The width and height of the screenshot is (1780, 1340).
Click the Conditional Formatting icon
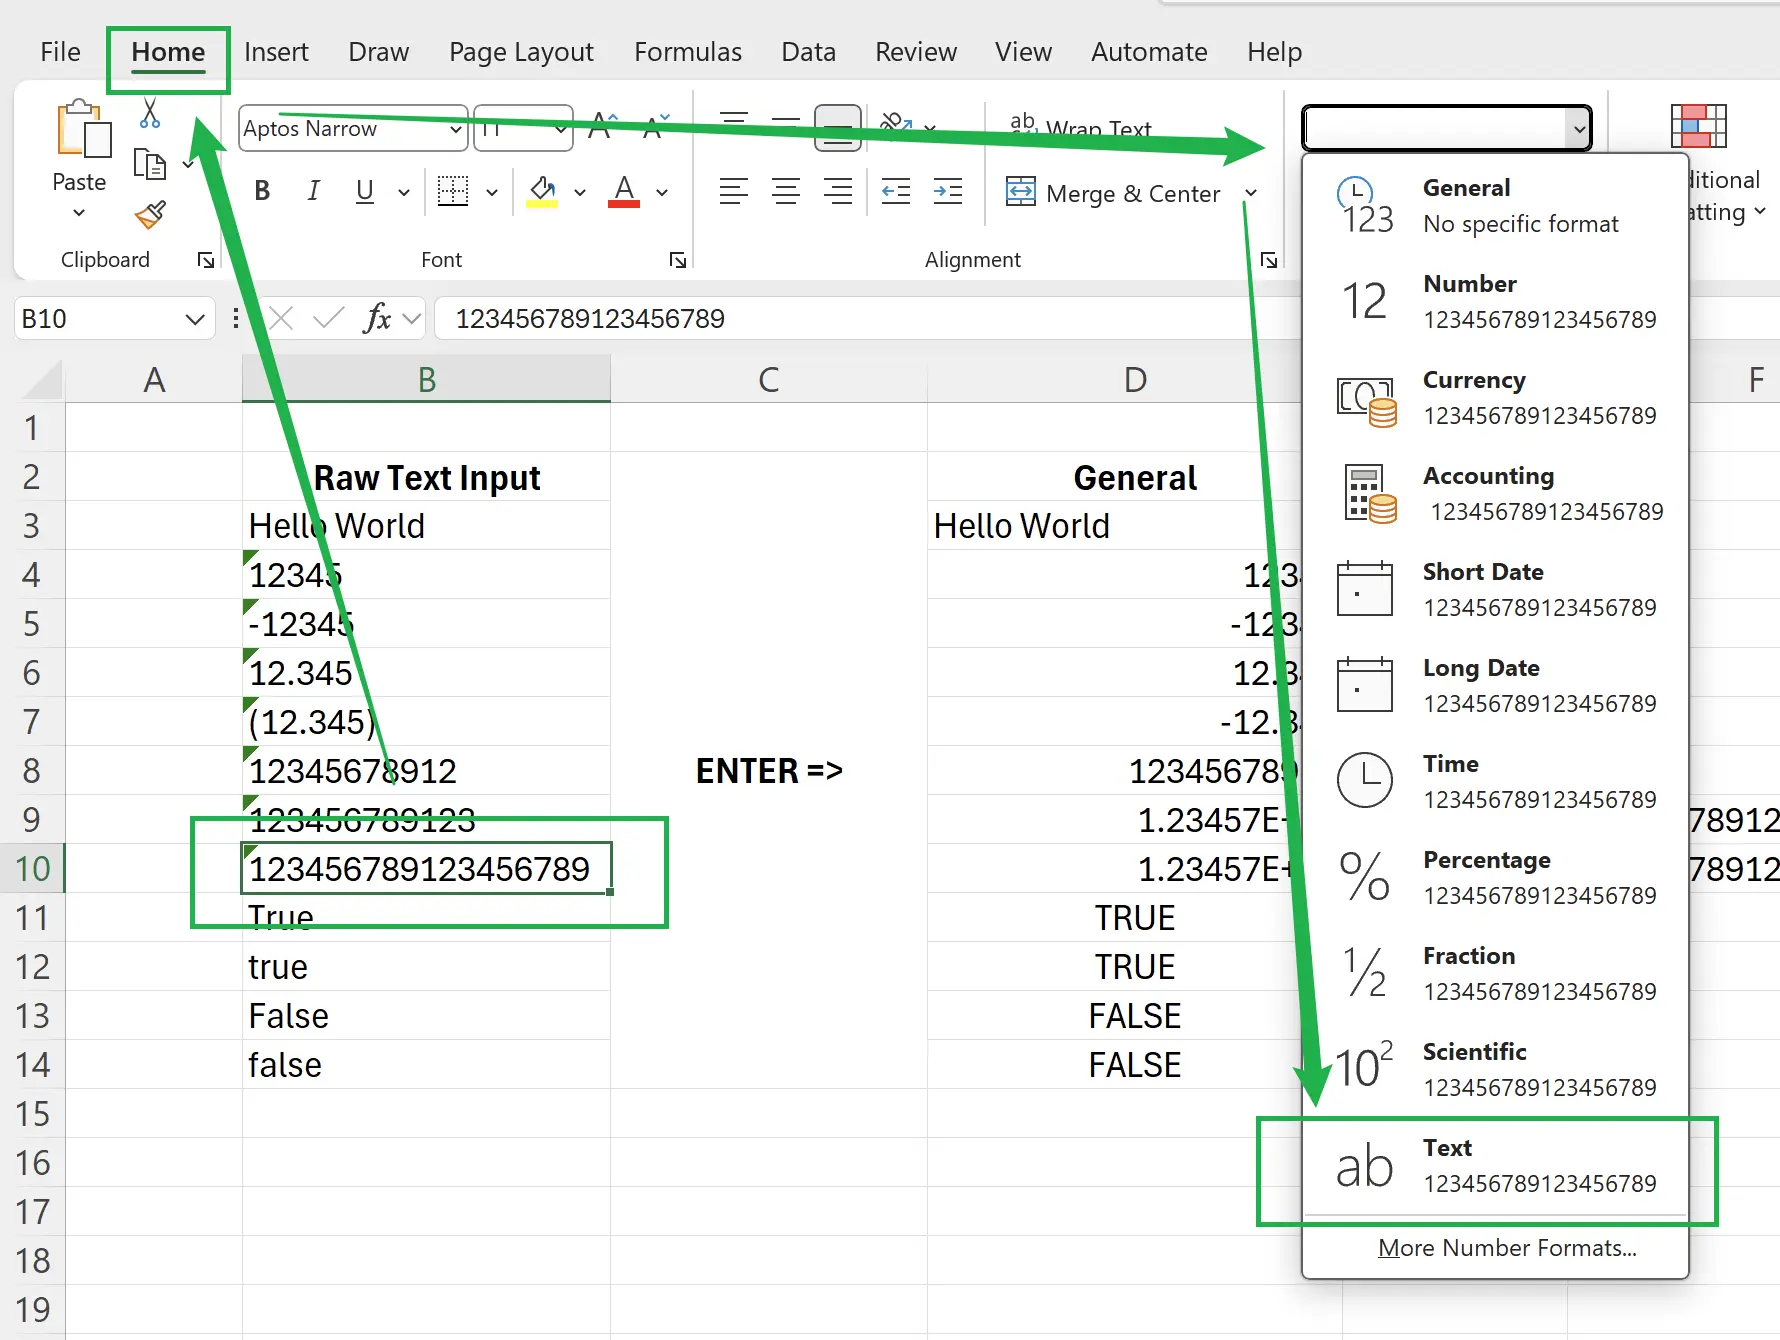pos(1698,127)
